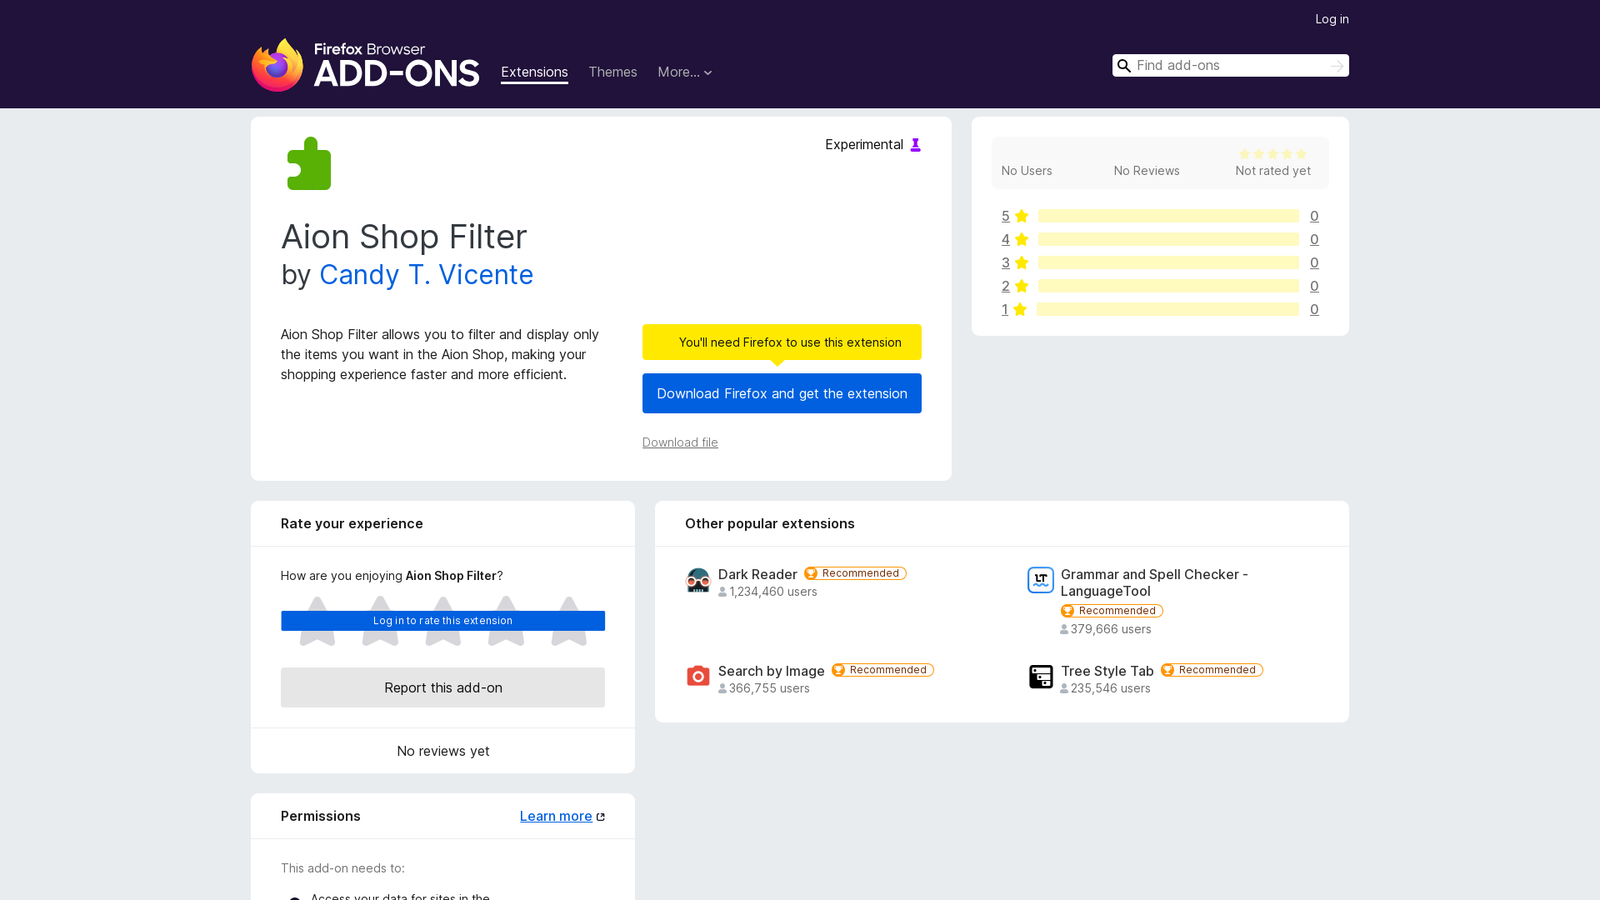The width and height of the screenshot is (1600, 900).
Task: Click in the Find add-ons search field
Action: point(1230,66)
